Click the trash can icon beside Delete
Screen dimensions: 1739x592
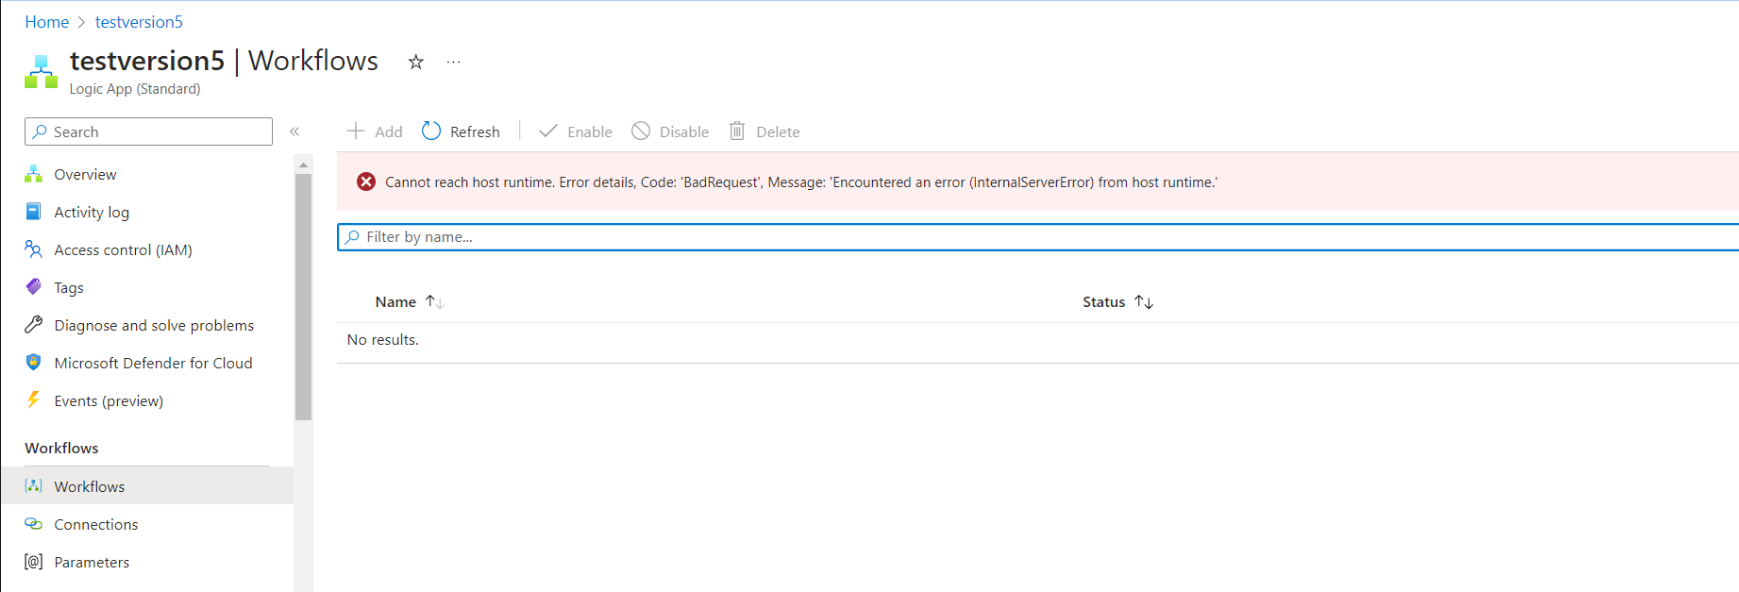tap(737, 131)
